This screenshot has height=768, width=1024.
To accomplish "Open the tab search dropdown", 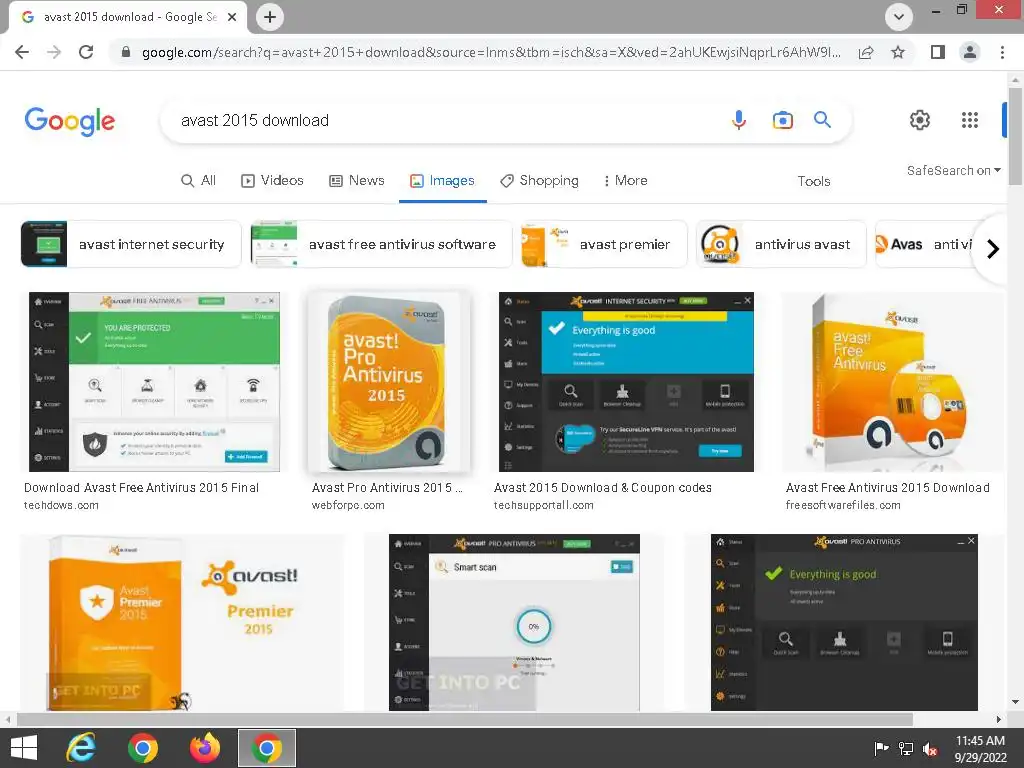I will pos(899,17).
